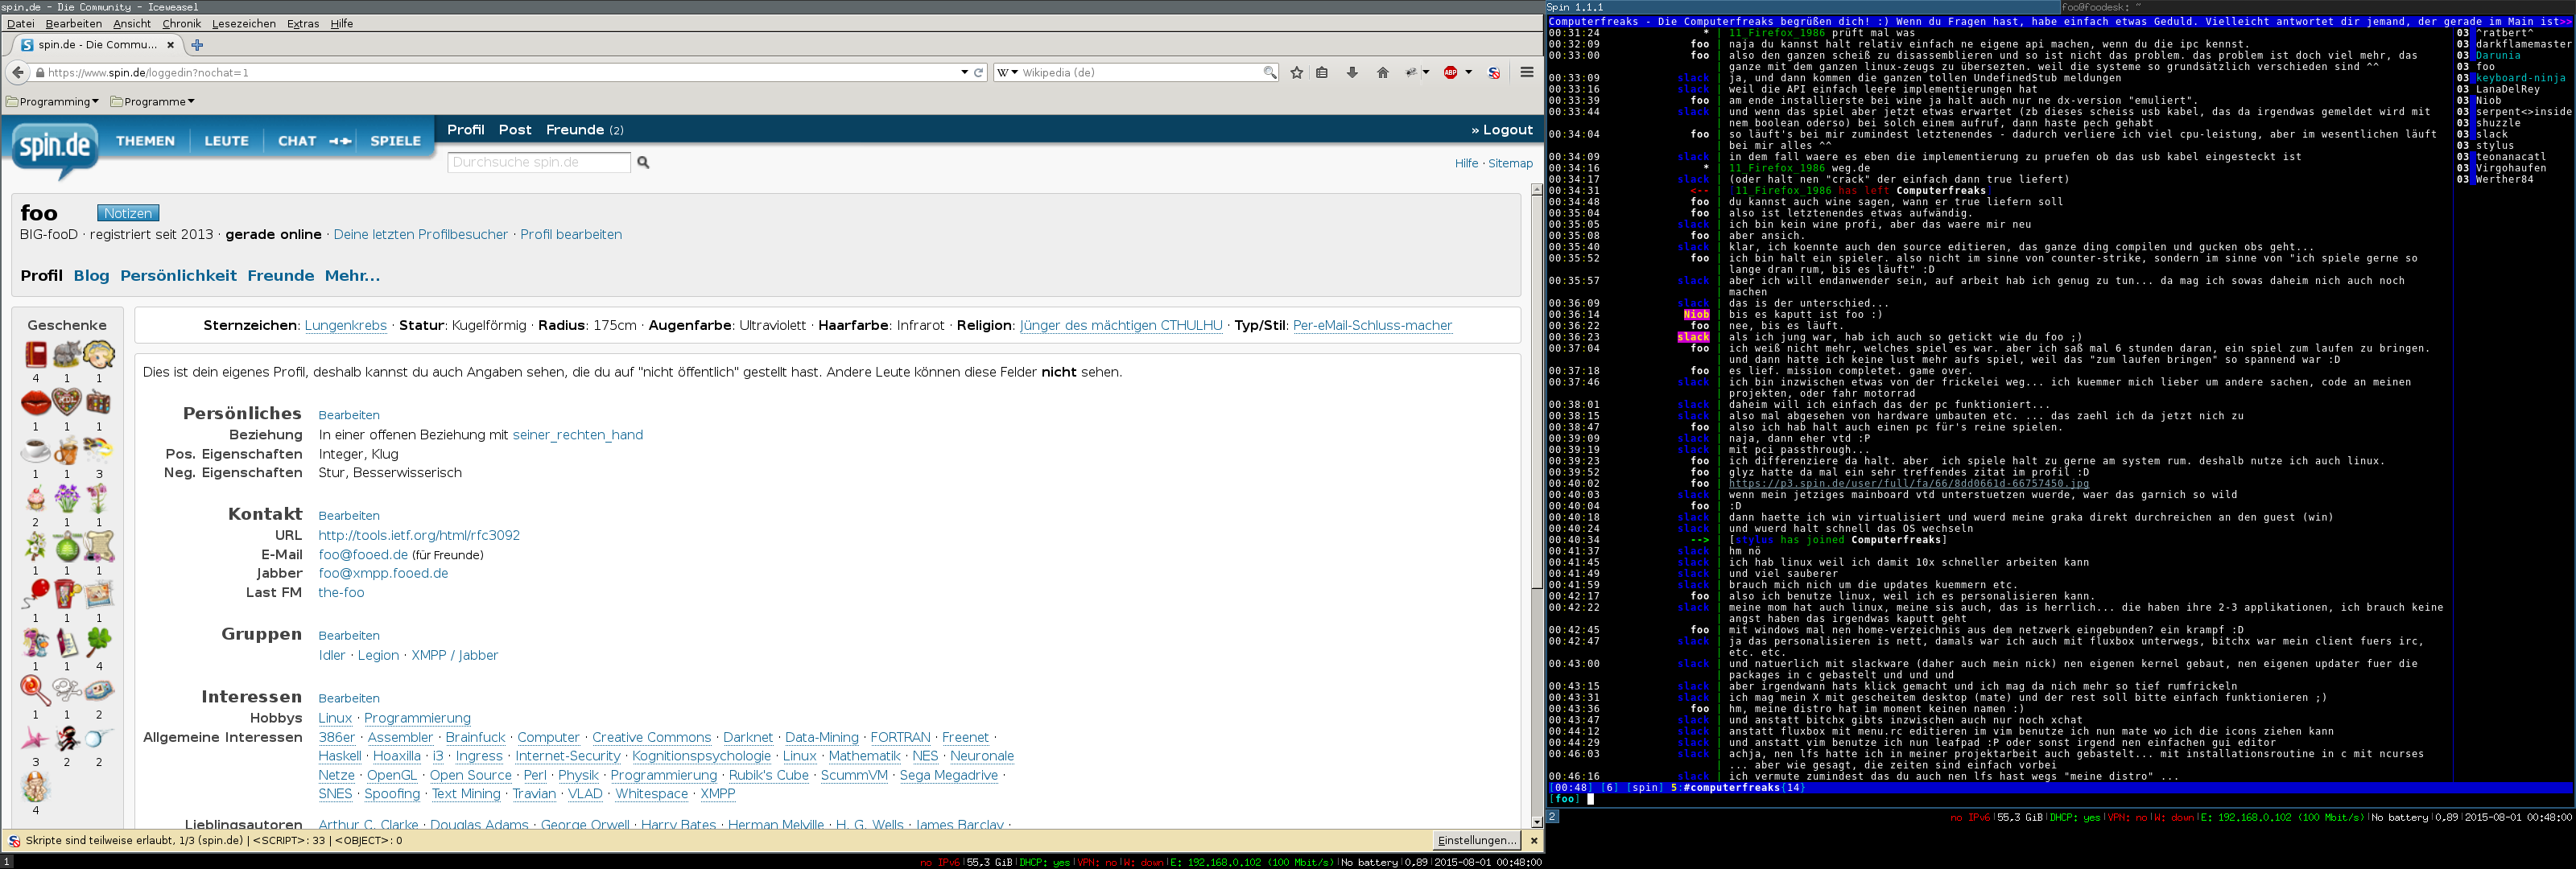2576x869 pixels.
Task: Open the Lesezeichen menu
Action: point(243,23)
